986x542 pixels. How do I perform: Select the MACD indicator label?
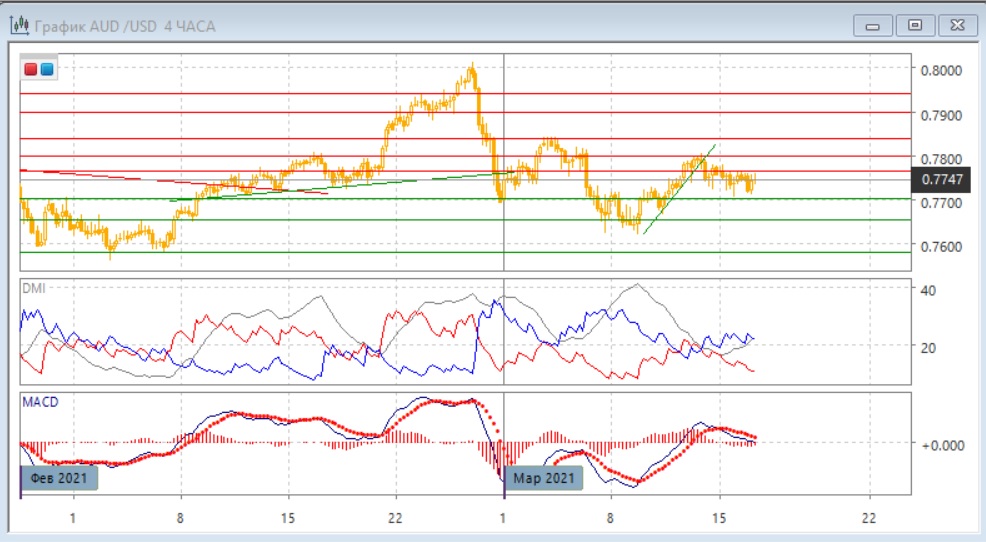[41, 402]
